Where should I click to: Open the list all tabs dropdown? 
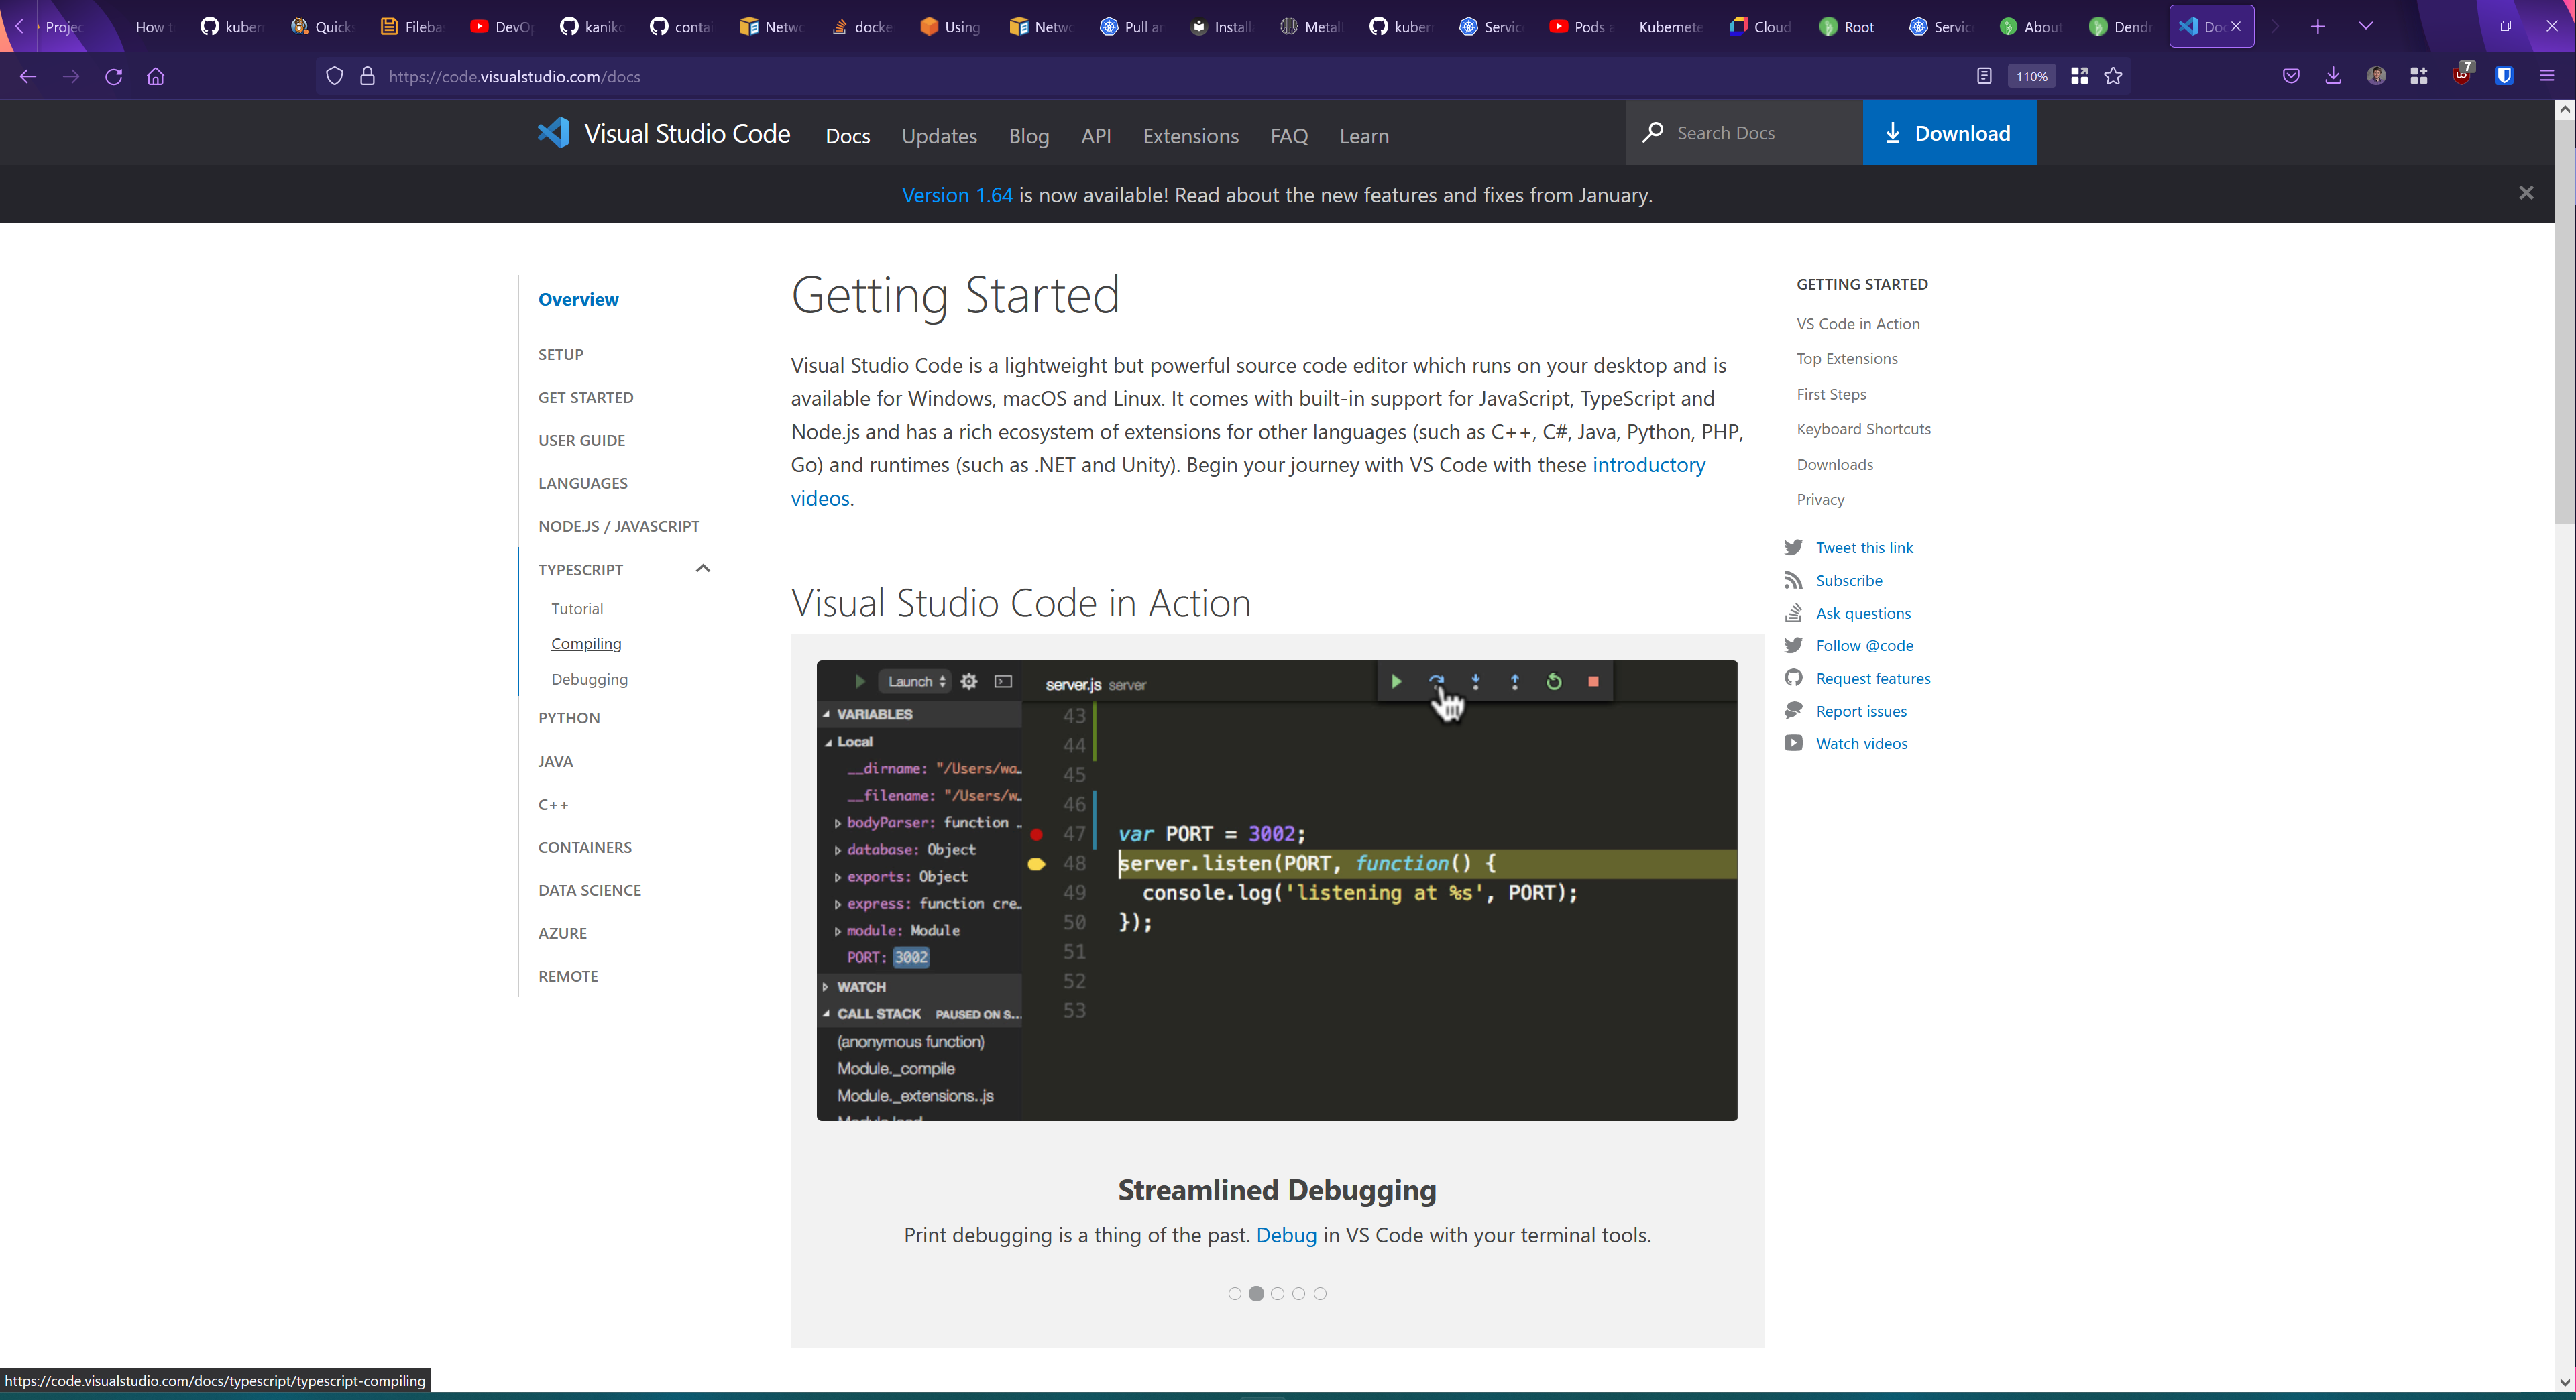[x=2367, y=26]
